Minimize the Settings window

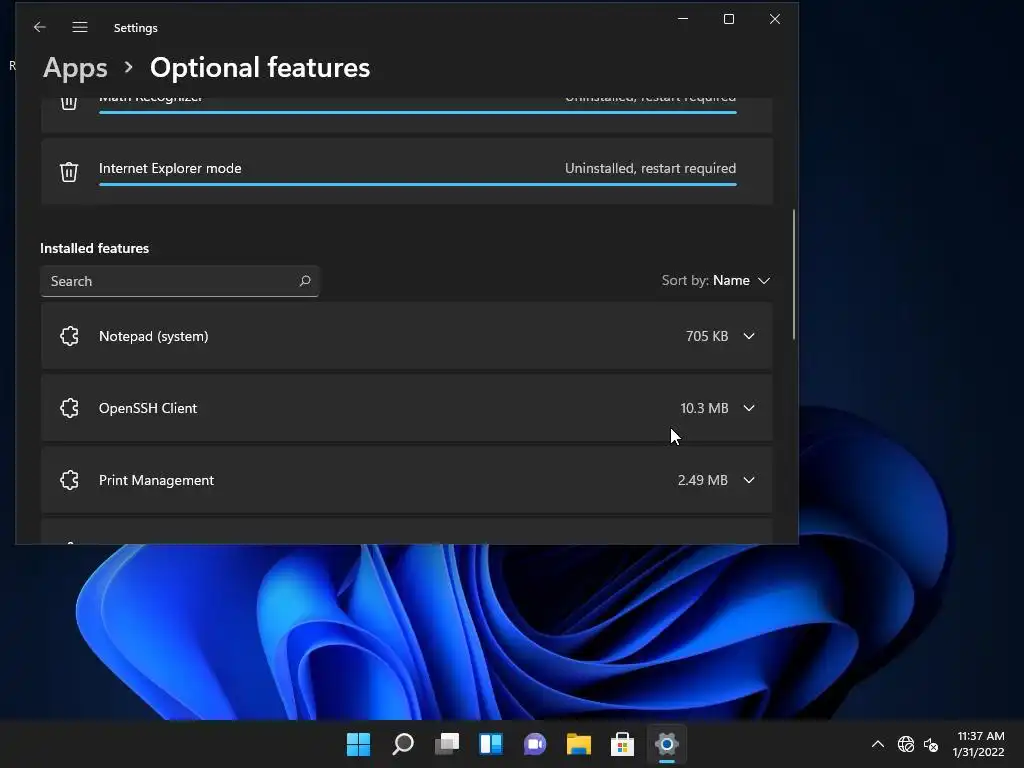[x=683, y=19]
